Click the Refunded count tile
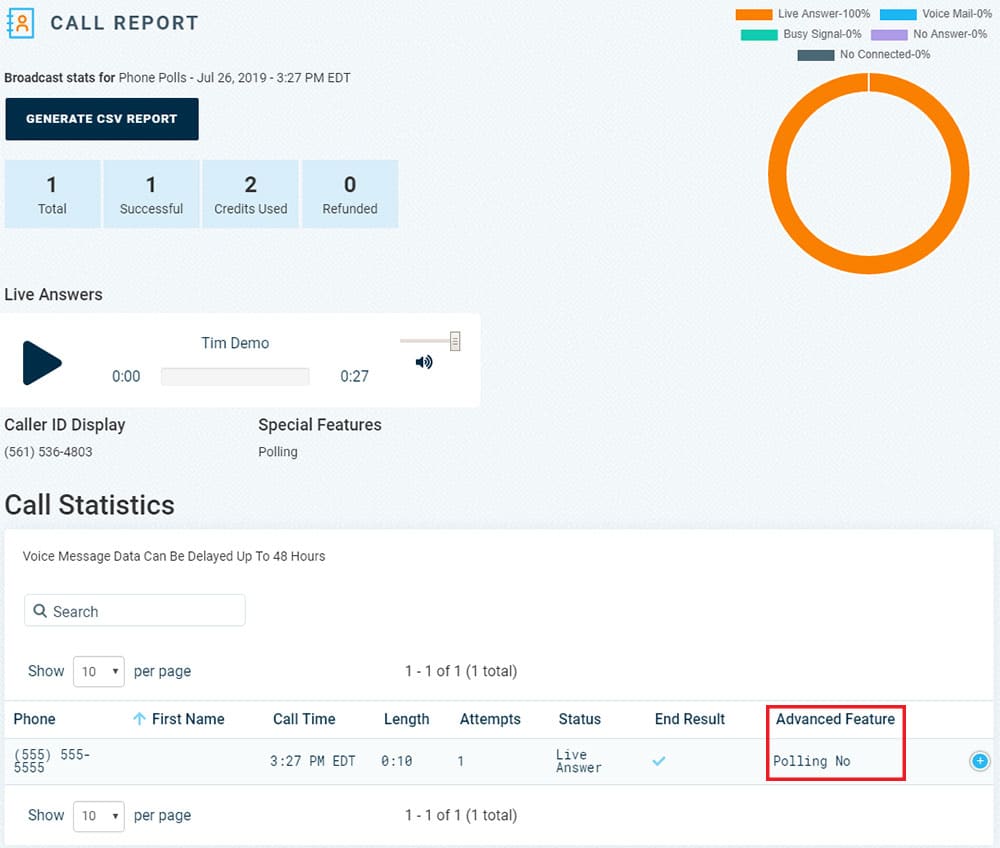This screenshot has width=1000, height=848. (x=350, y=194)
